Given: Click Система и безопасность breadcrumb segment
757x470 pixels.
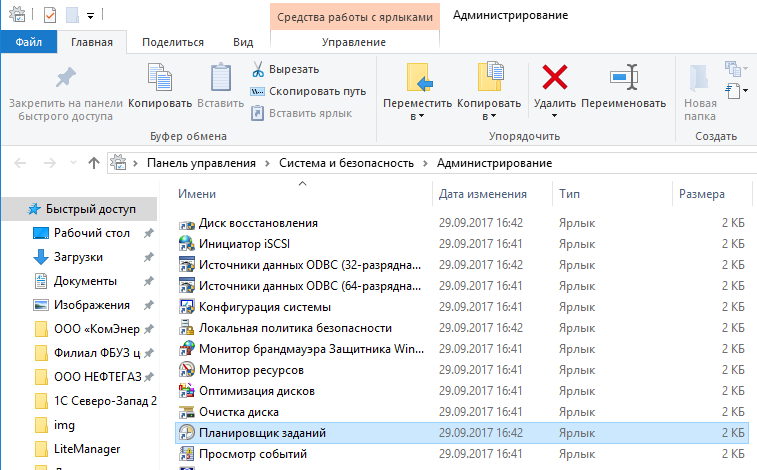Looking at the screenshot, I should (x=346, y=163).
